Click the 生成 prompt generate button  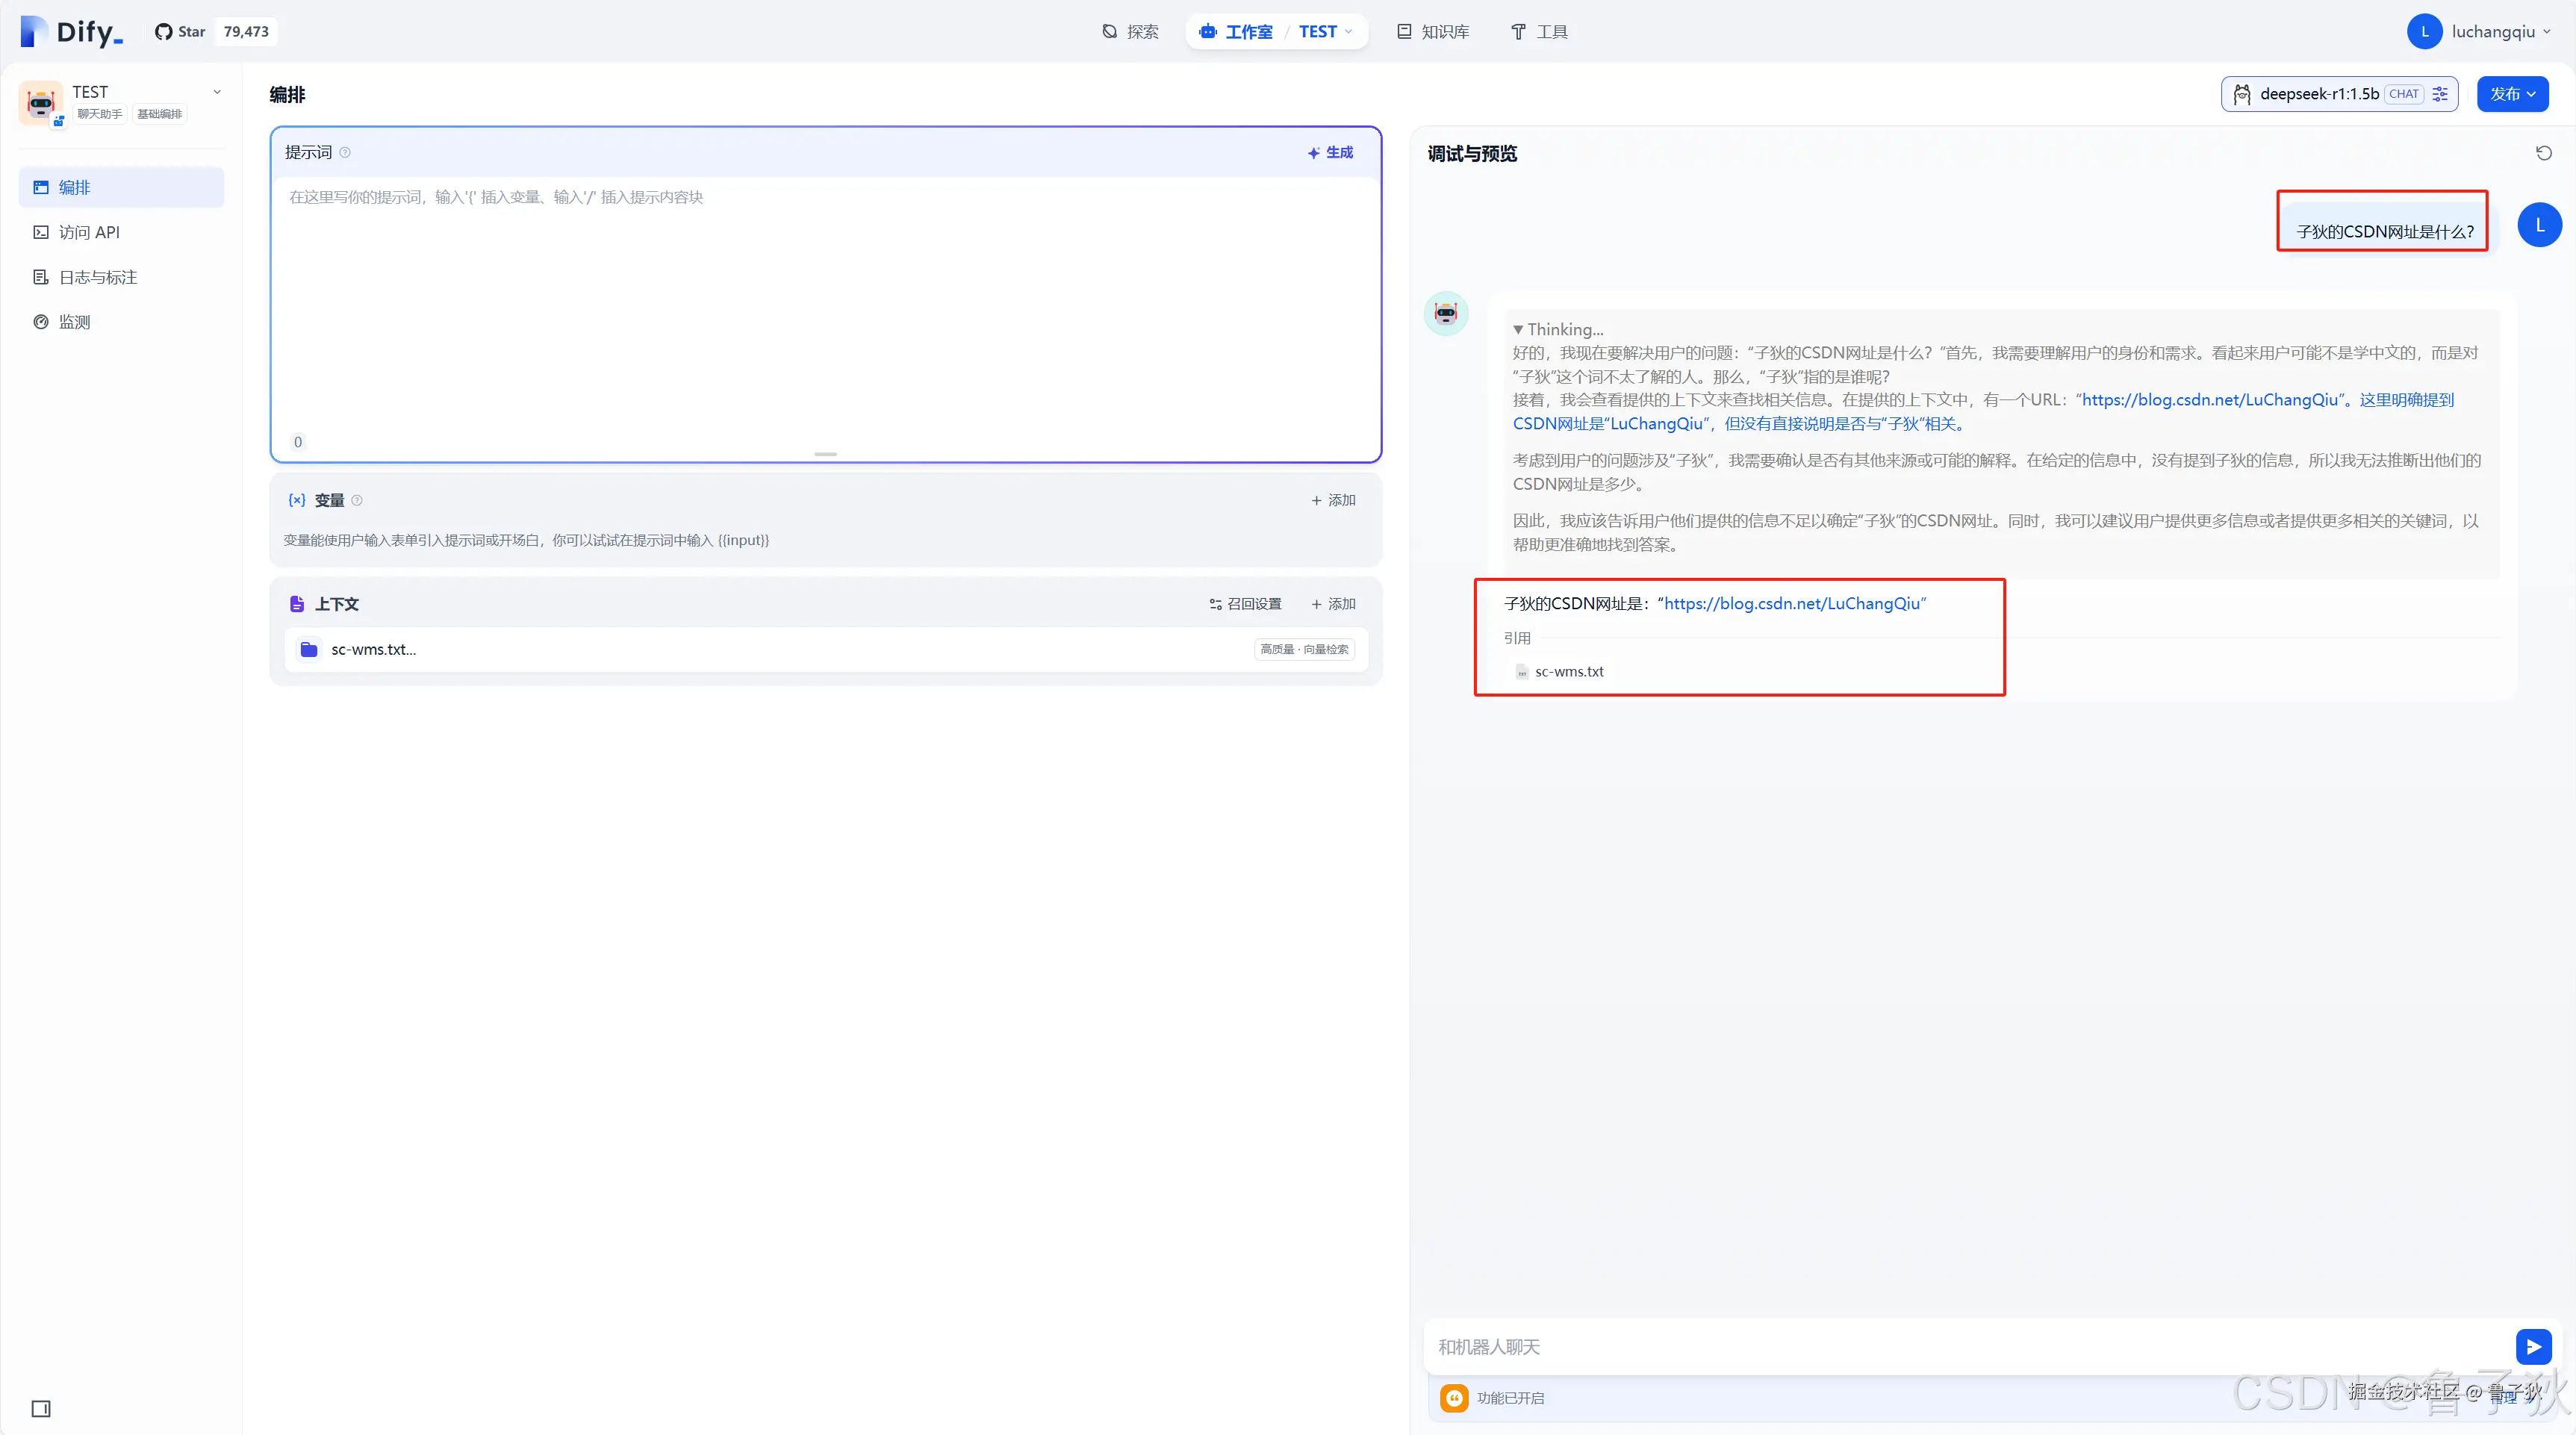1330,152
